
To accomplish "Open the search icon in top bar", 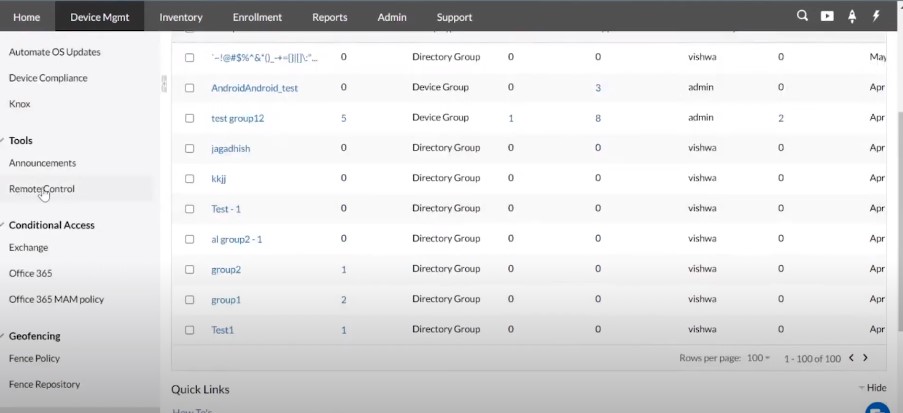I will pyautogui.click(x=802, y=16).
